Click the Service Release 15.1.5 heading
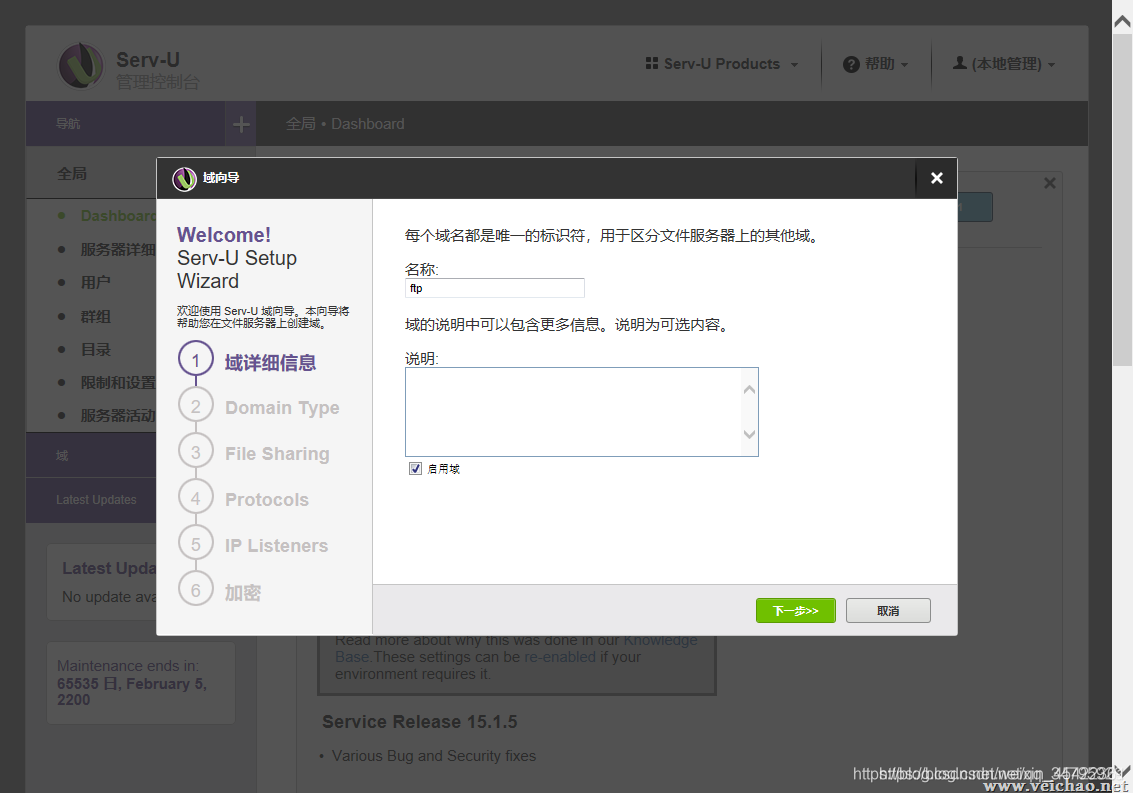The height and width of the screenshot is (793, 1133). tap(420, 722)
